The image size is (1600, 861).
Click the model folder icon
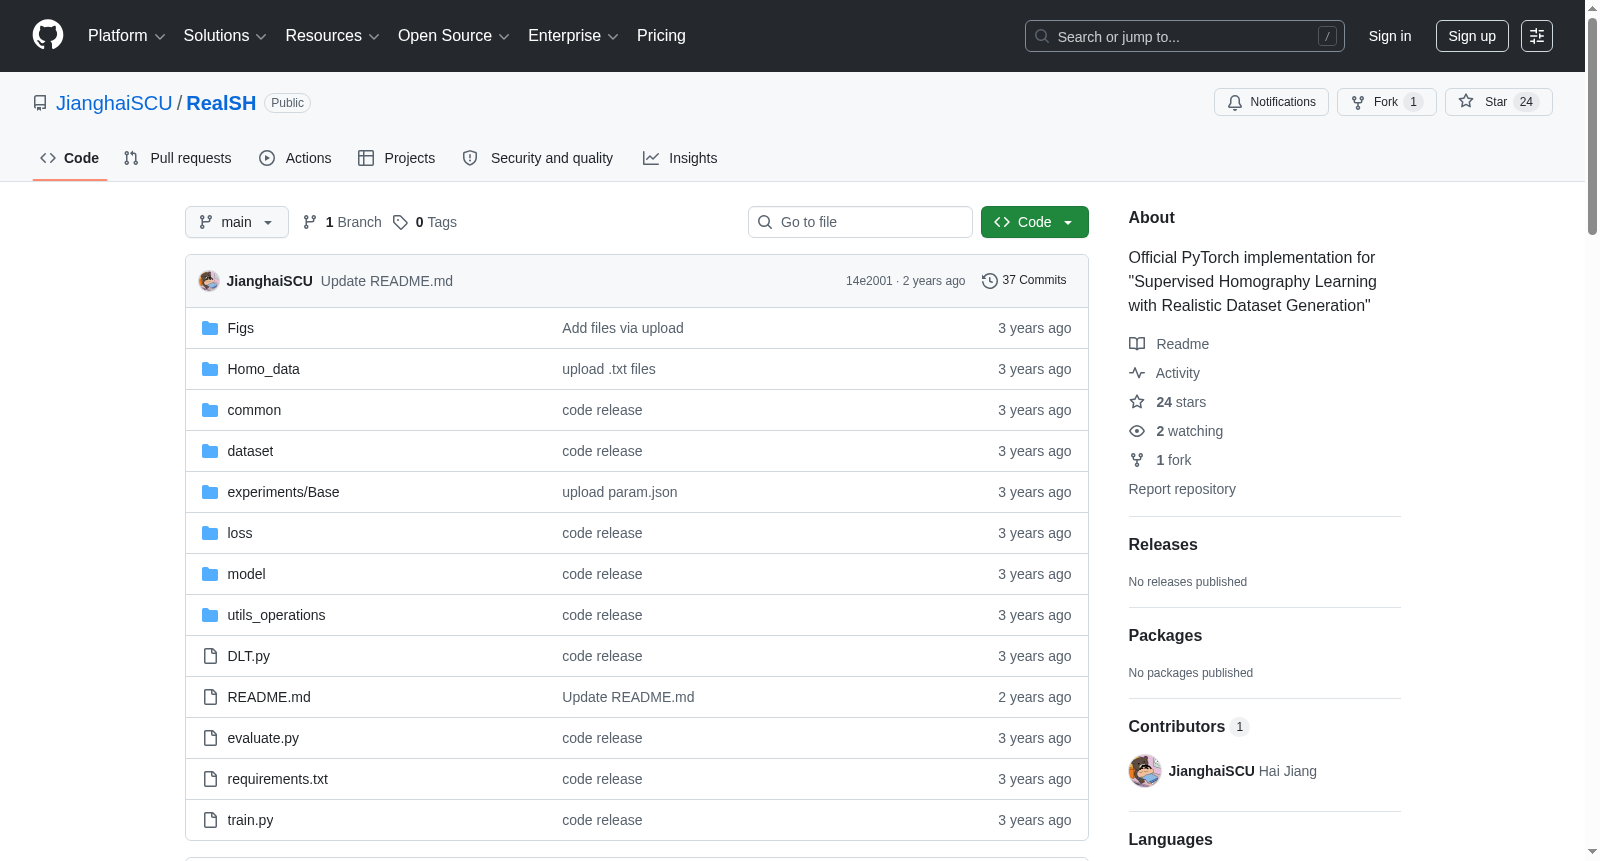point(210,574)
